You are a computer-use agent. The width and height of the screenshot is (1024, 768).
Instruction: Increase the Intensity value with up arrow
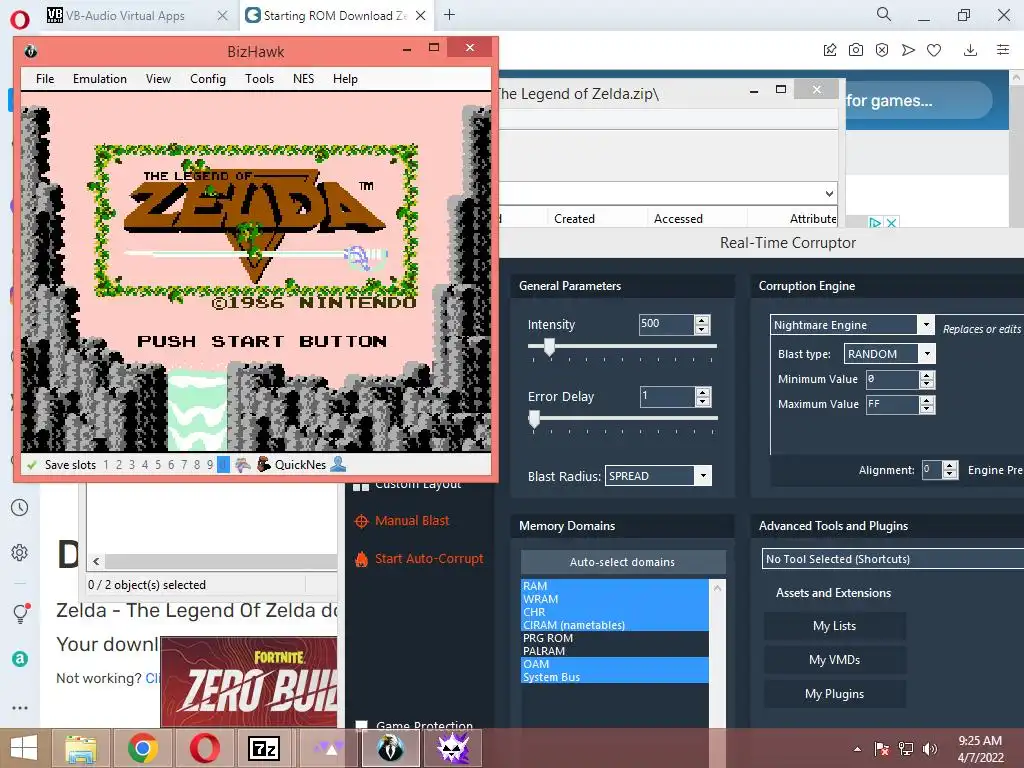pyautogui.click(x=702, y=320)
